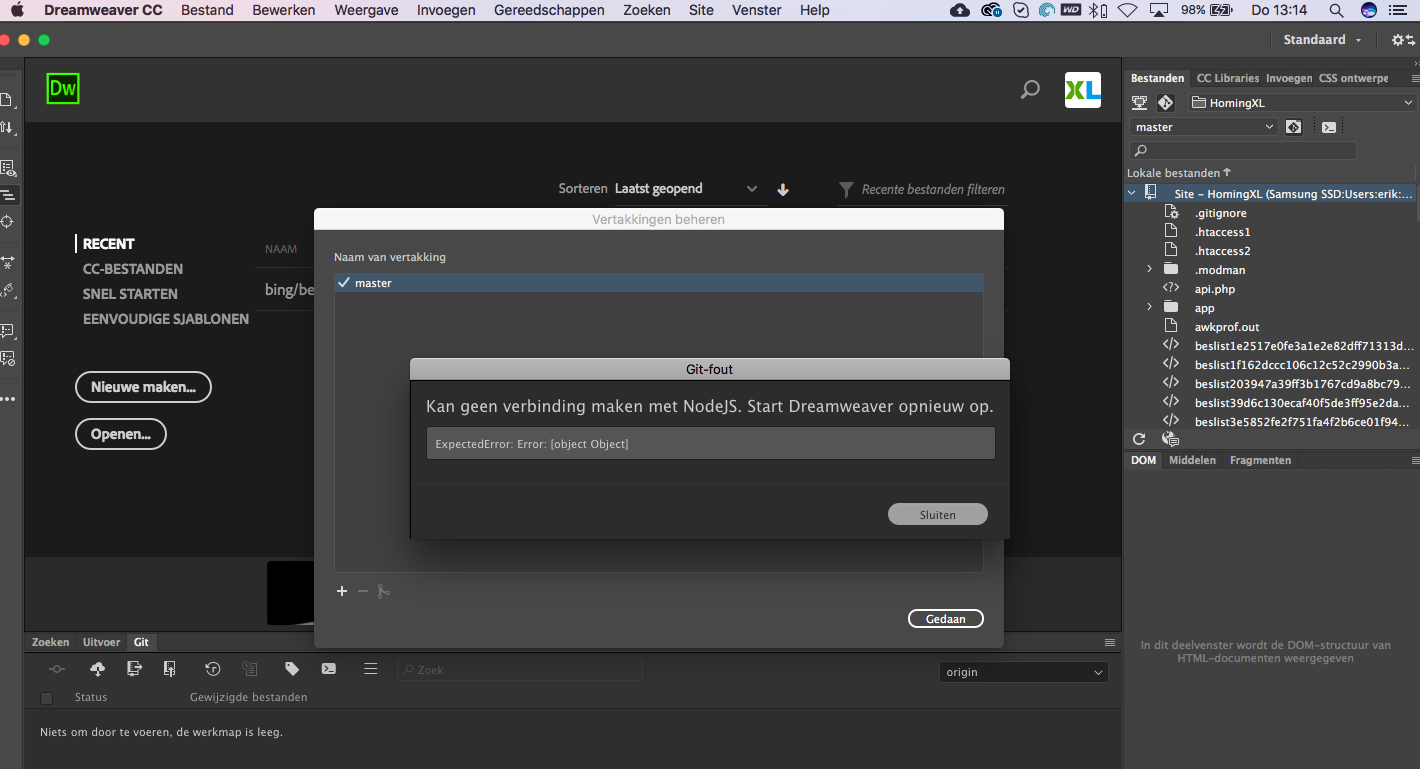This screenshot has width=1420, height=769.
Task: Click the sync settings gear icon
Action: point(1403,40)
